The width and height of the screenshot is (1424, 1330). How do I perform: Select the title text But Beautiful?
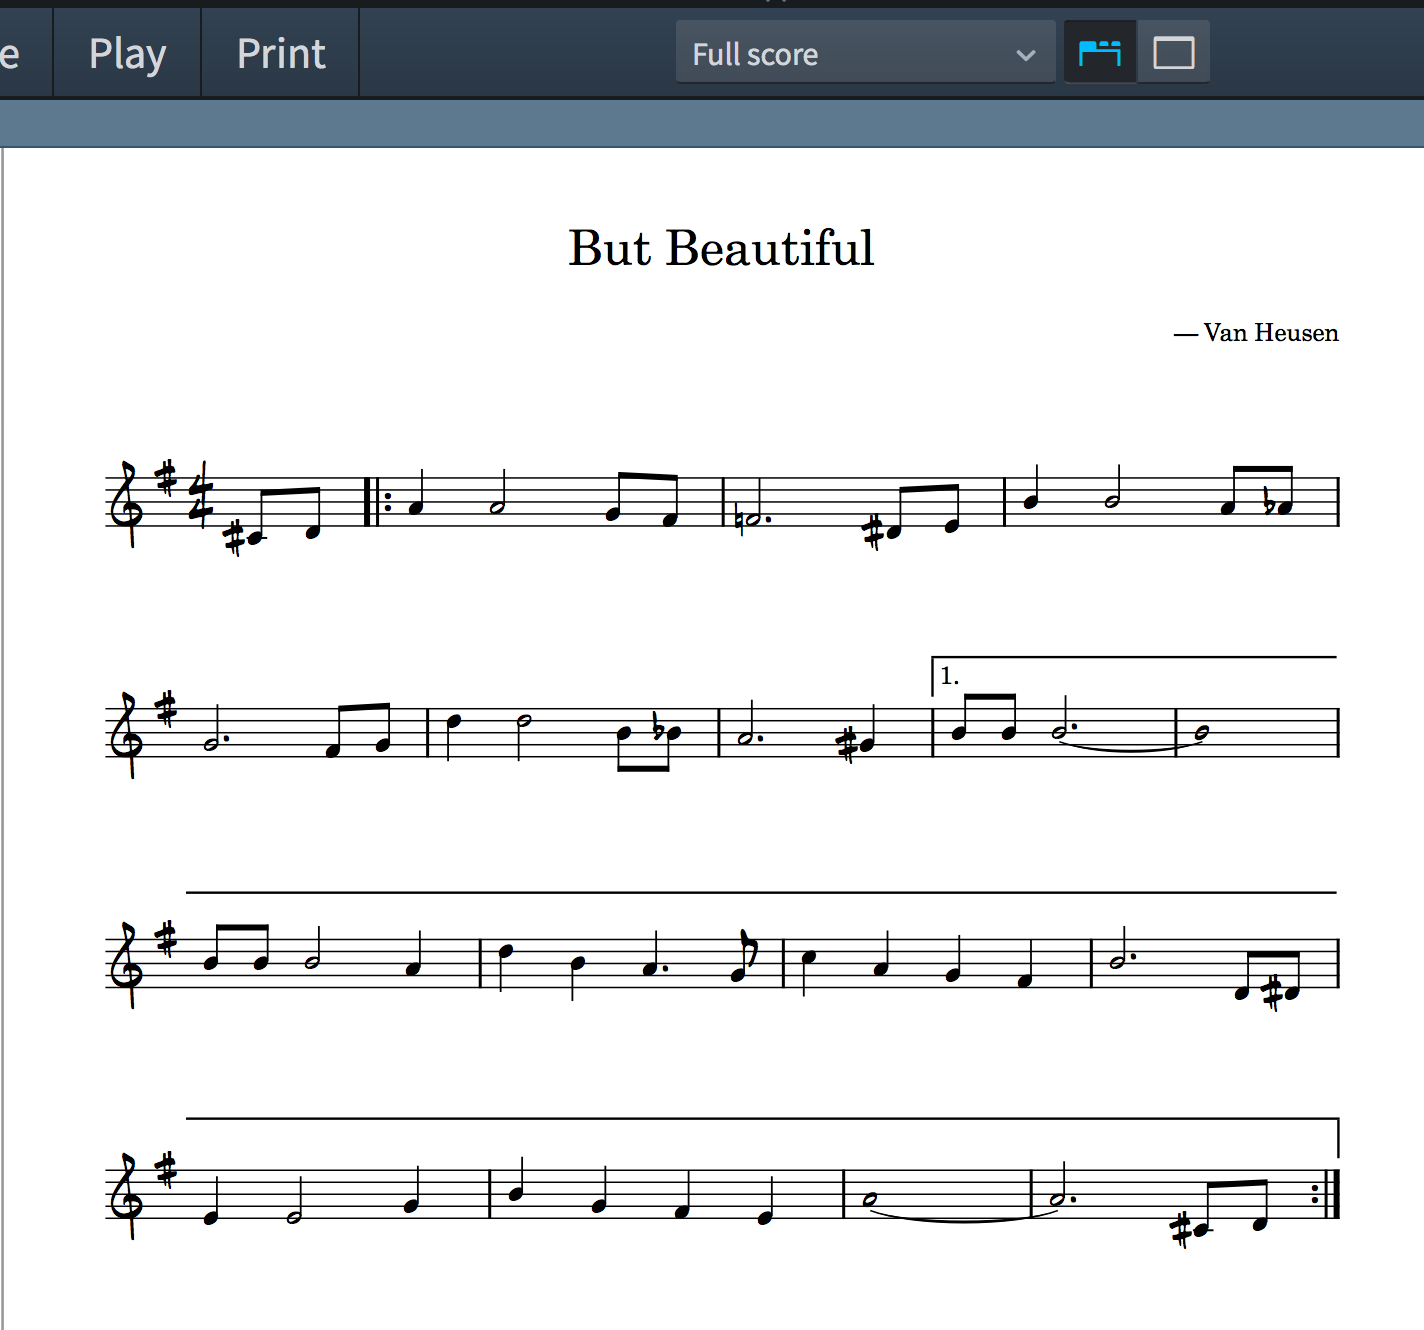pyautogui.click(x=721, y=248)
